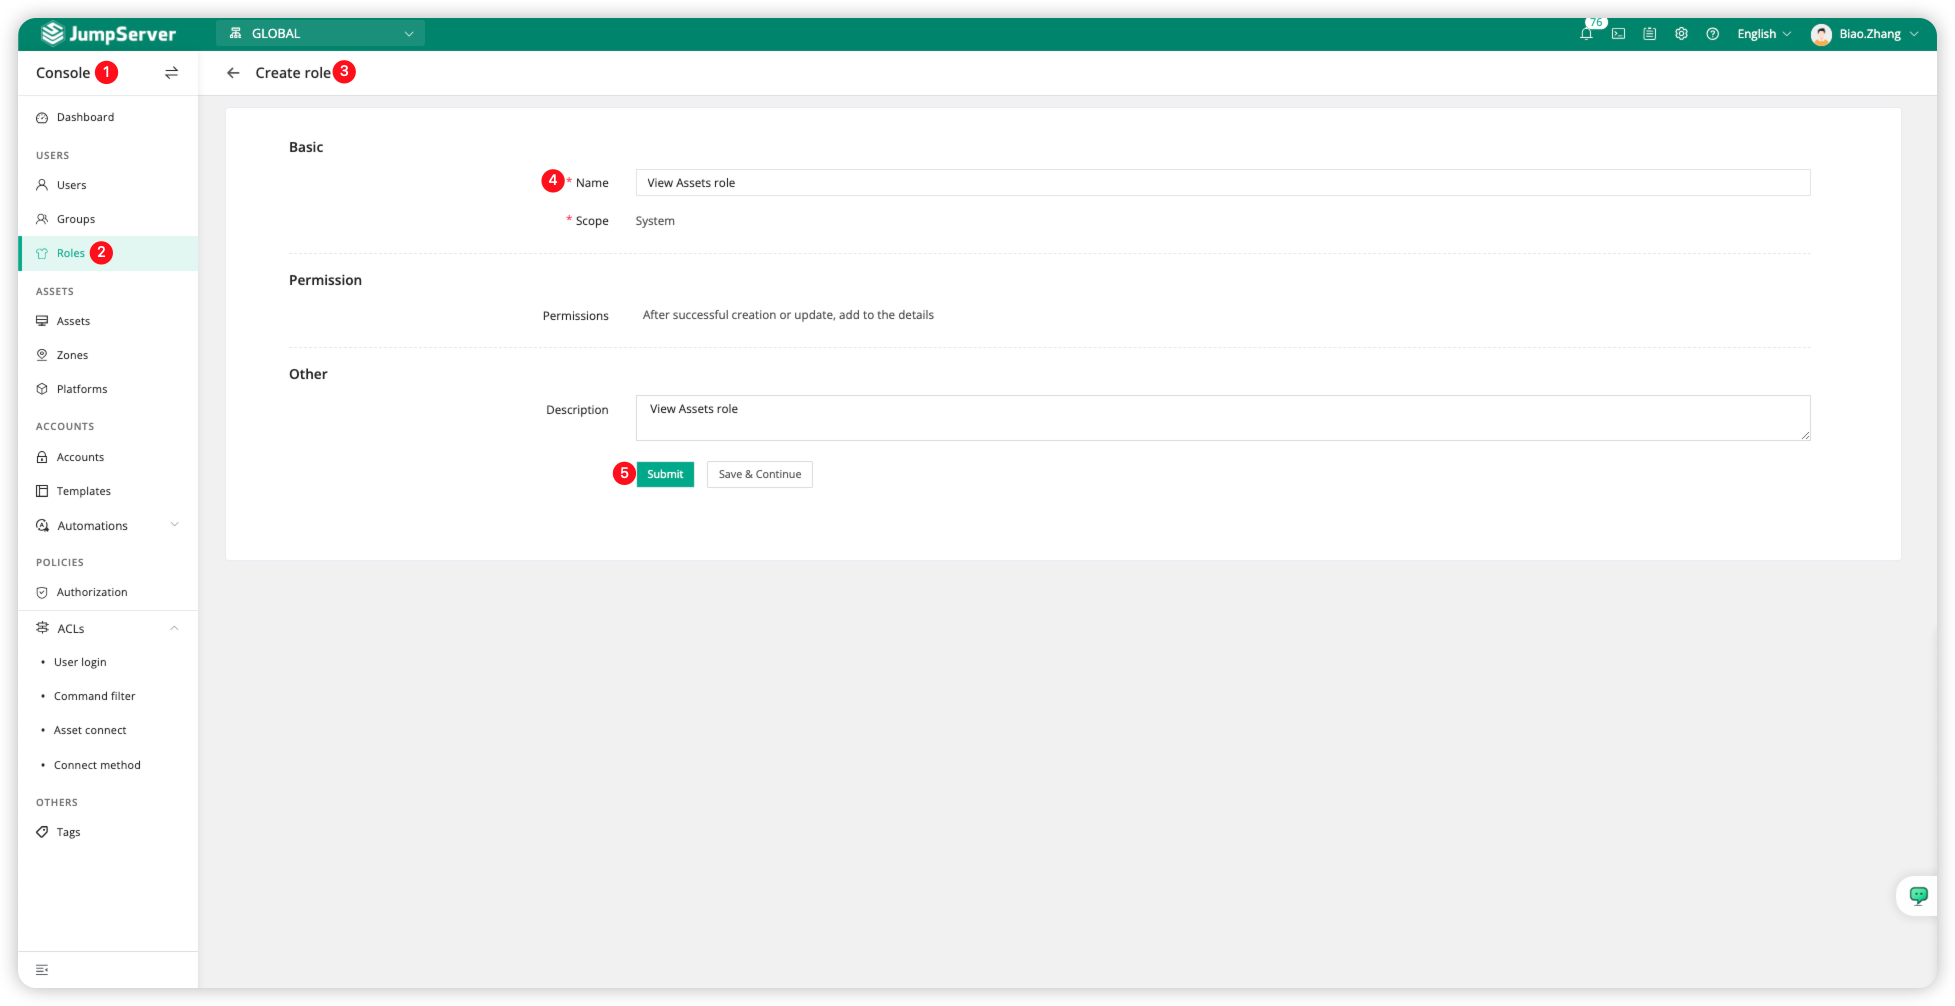Click the Create role page title
The width and height of the screenshot is (1955, 1006).
click(293, 73)
